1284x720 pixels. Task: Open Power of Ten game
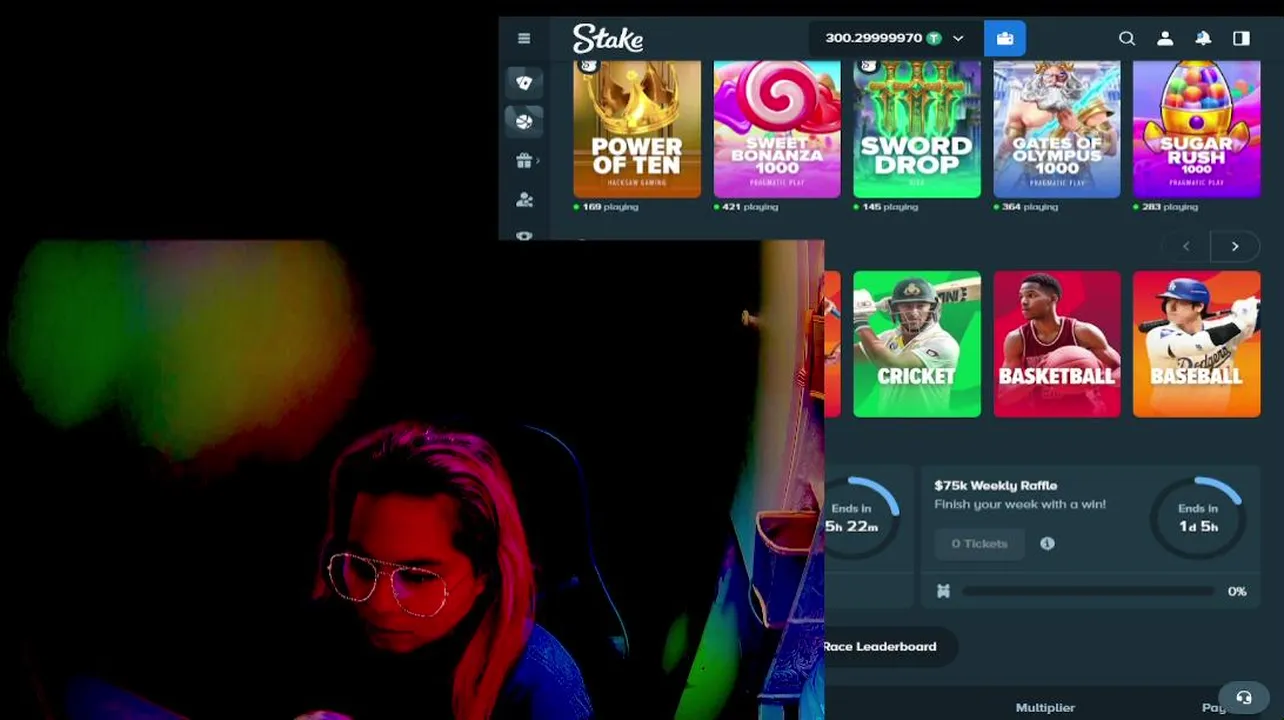coord(637,129)
